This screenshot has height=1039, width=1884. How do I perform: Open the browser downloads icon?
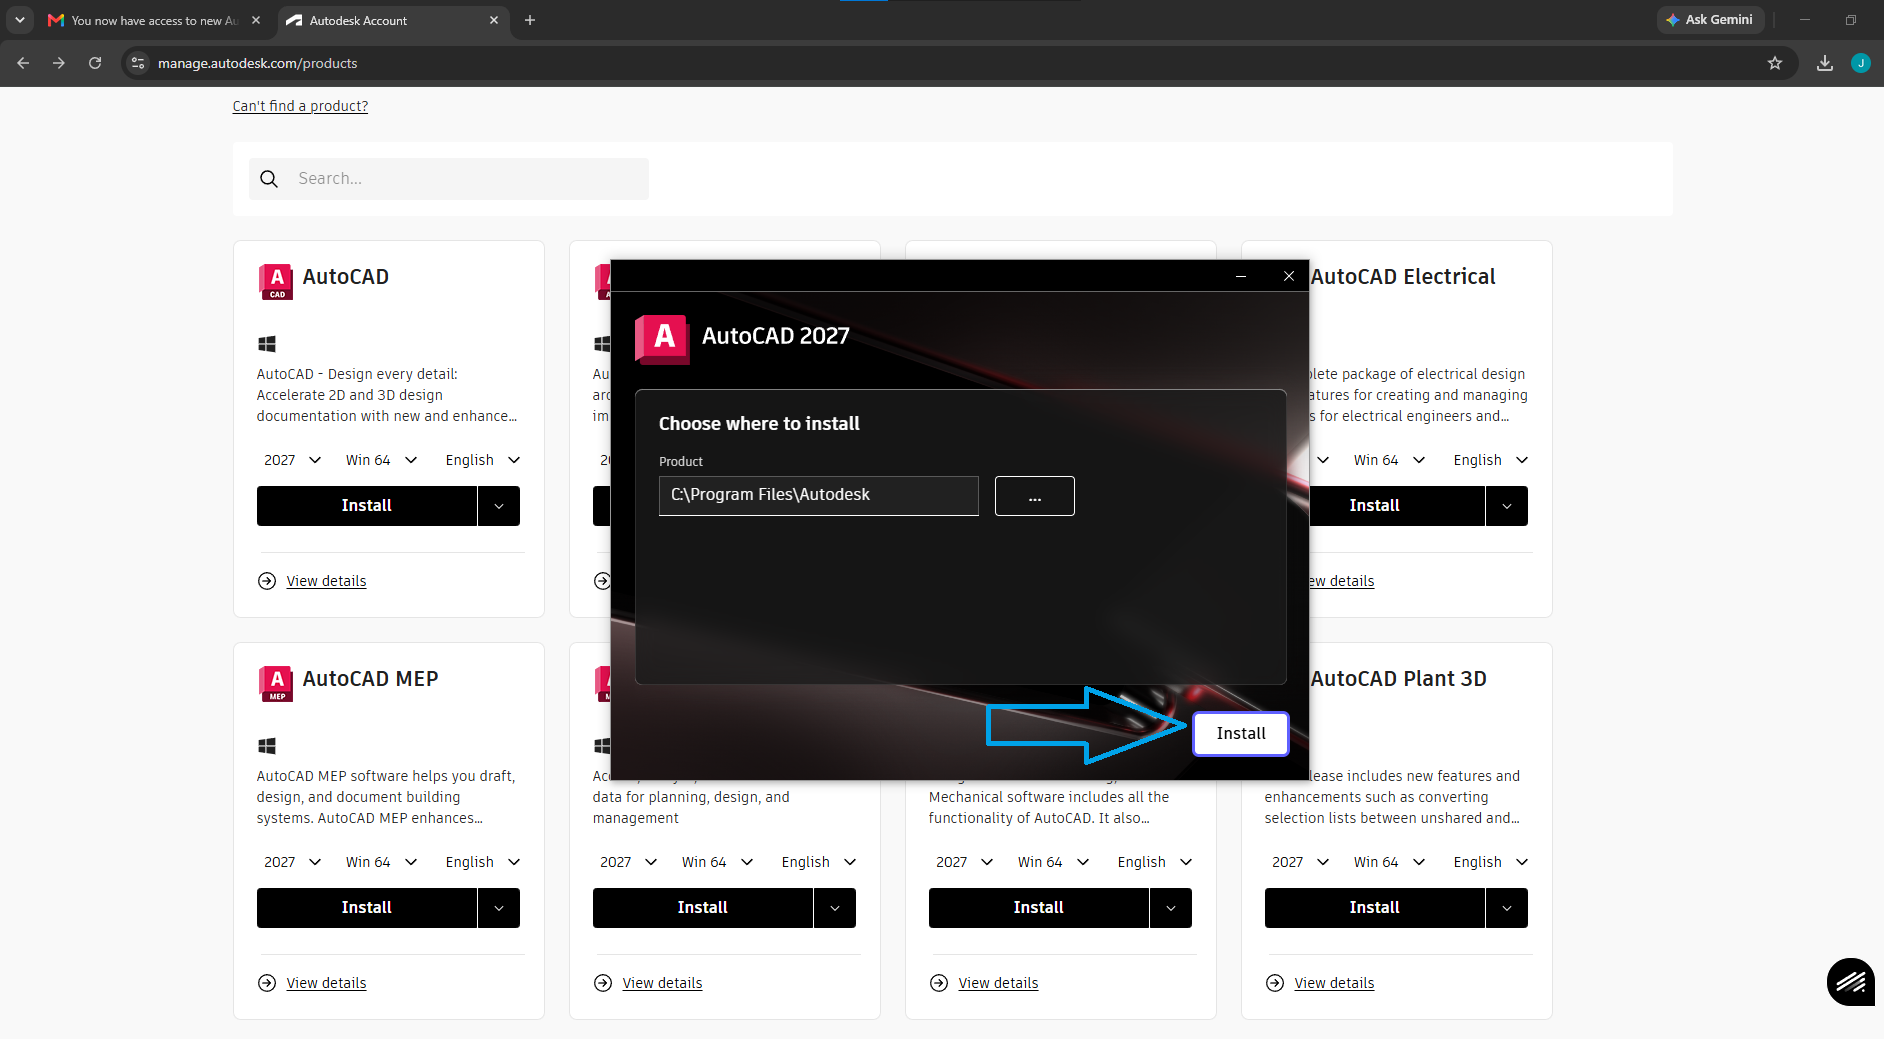tap(1825, 63)
